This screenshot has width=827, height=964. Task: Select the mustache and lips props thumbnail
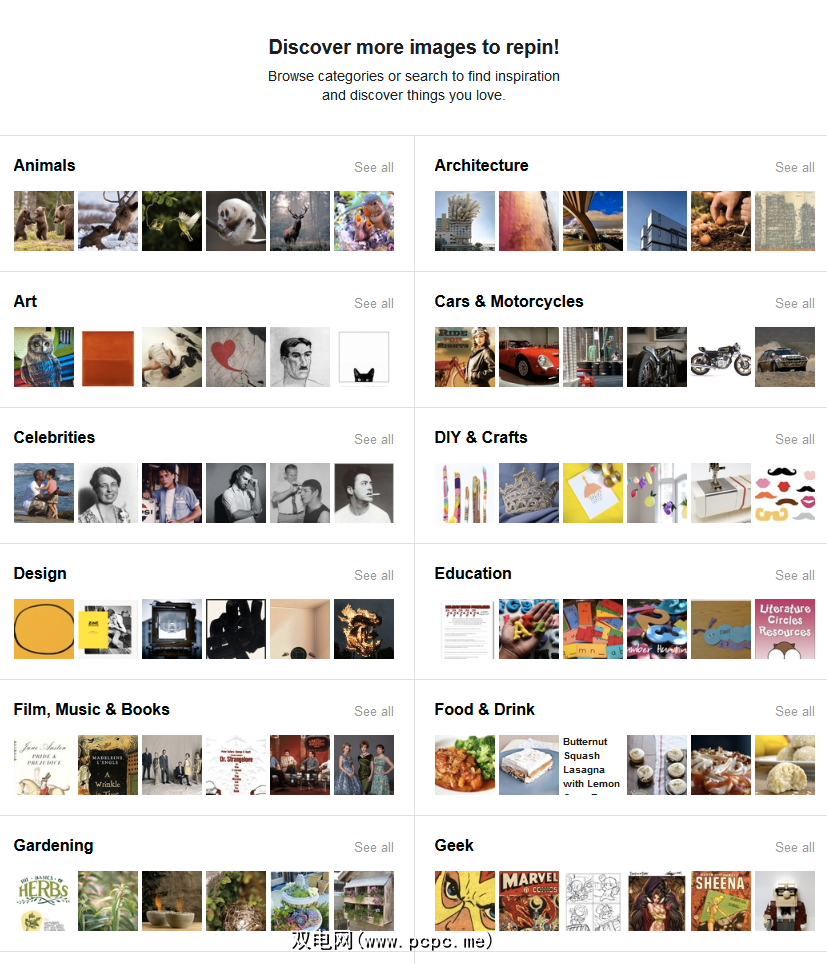tap(785, 492)
